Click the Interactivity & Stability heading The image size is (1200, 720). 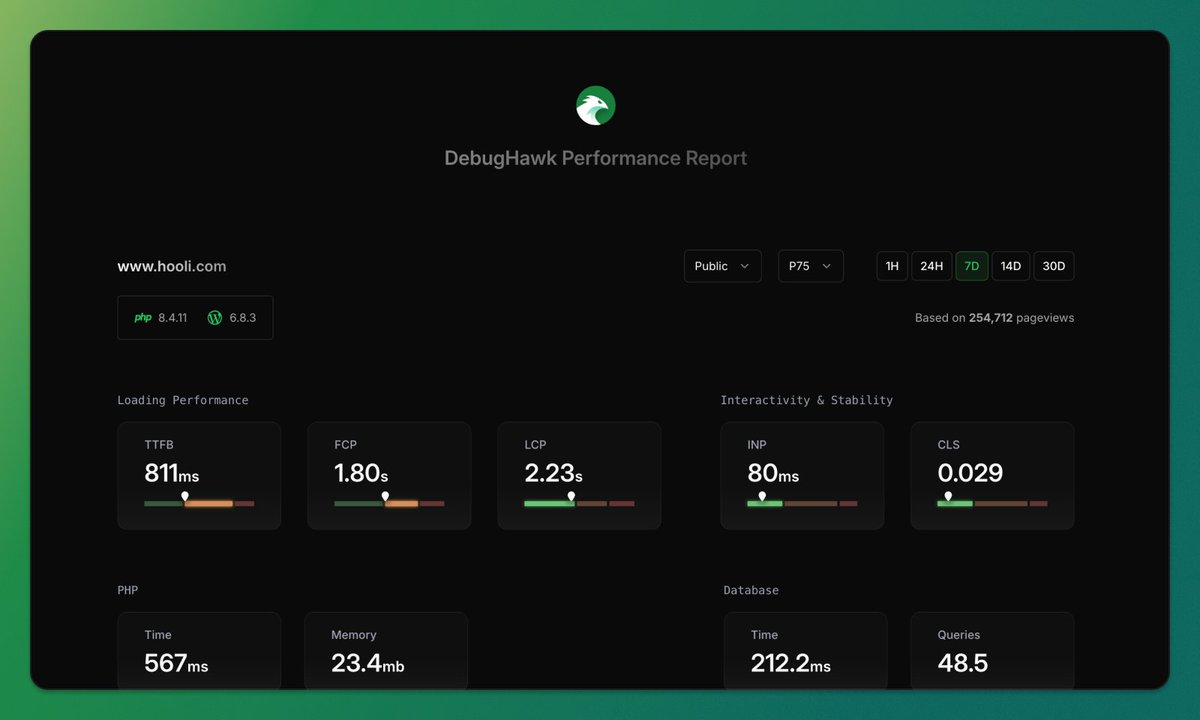(807, 400)
